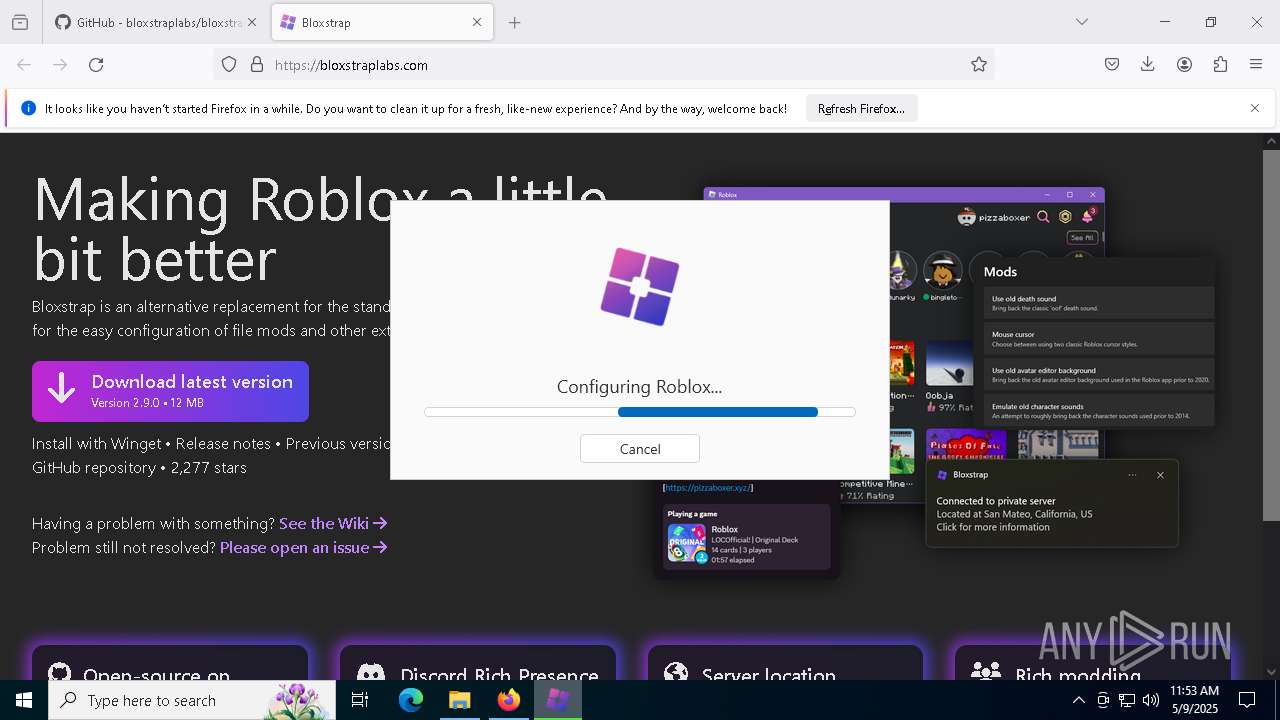
Task: Open the Install with Winget link
Action: (96, 443)
